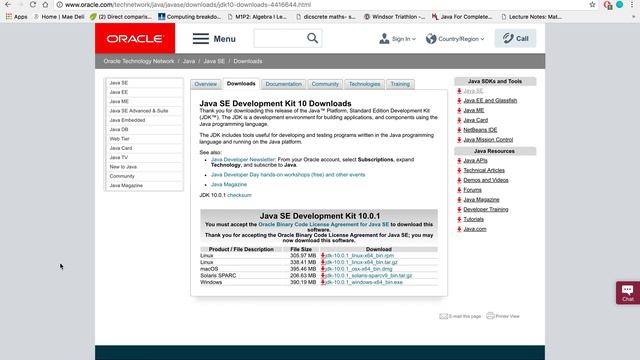
Task: Reload the page with the refresh icon
Action: click(33, 4)
